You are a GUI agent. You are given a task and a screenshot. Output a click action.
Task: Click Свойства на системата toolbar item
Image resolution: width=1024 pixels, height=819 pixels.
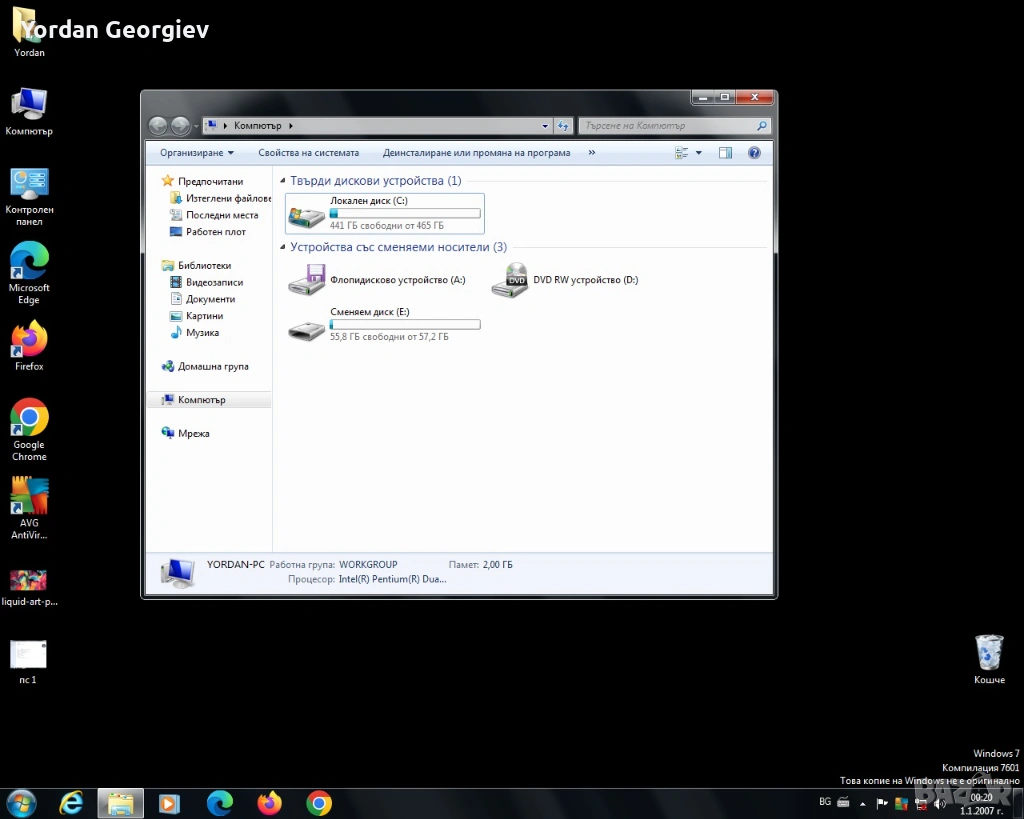308,153
